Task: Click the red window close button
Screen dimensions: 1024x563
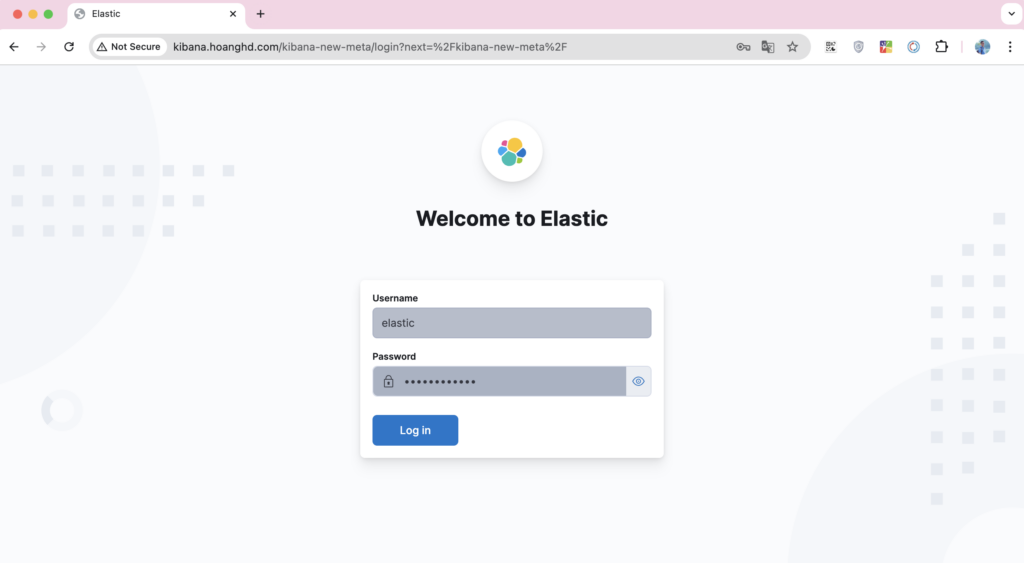Action: click(18, 14)
